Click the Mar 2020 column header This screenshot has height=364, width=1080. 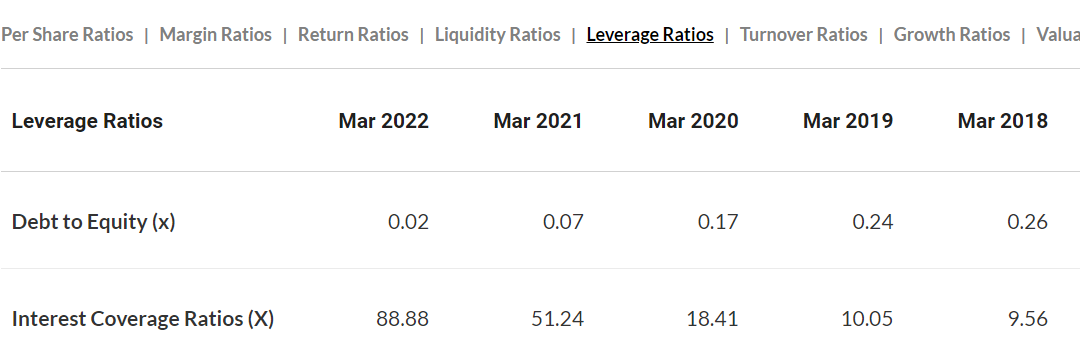[693, 121]
